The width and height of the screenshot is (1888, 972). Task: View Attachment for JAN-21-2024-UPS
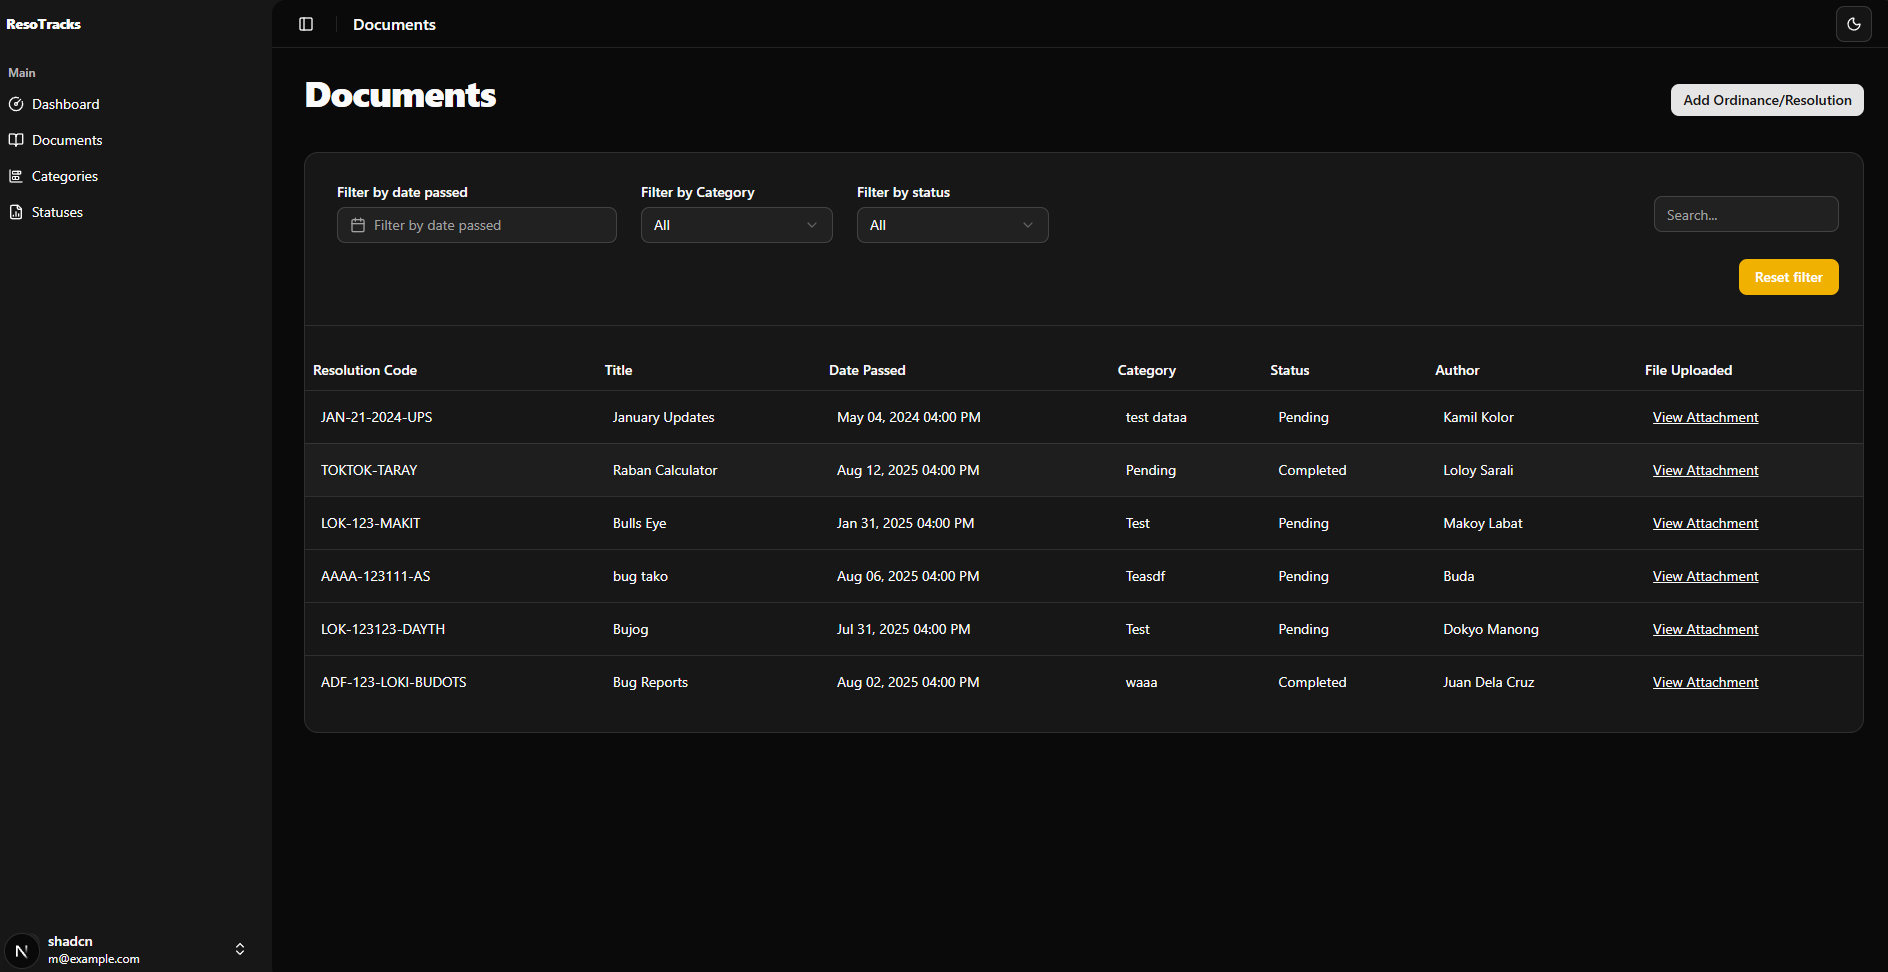(x=1705, y=417)
